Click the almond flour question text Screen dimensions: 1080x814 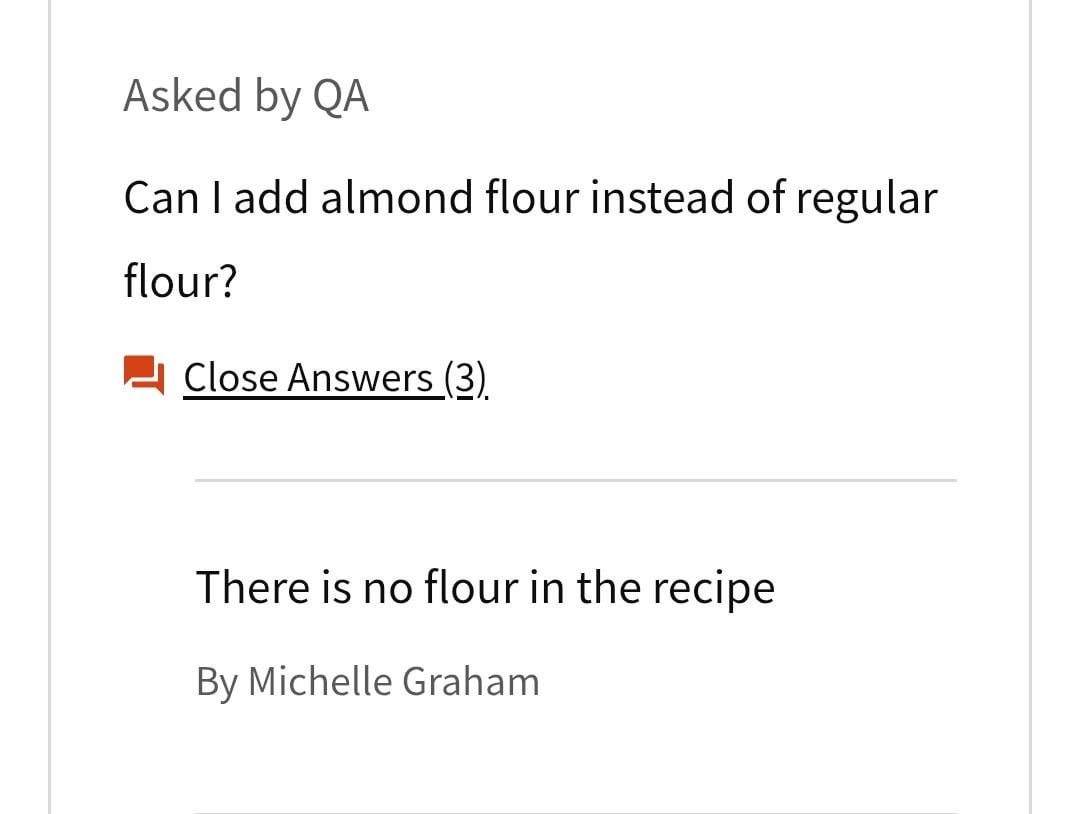(x=530, y=198)
